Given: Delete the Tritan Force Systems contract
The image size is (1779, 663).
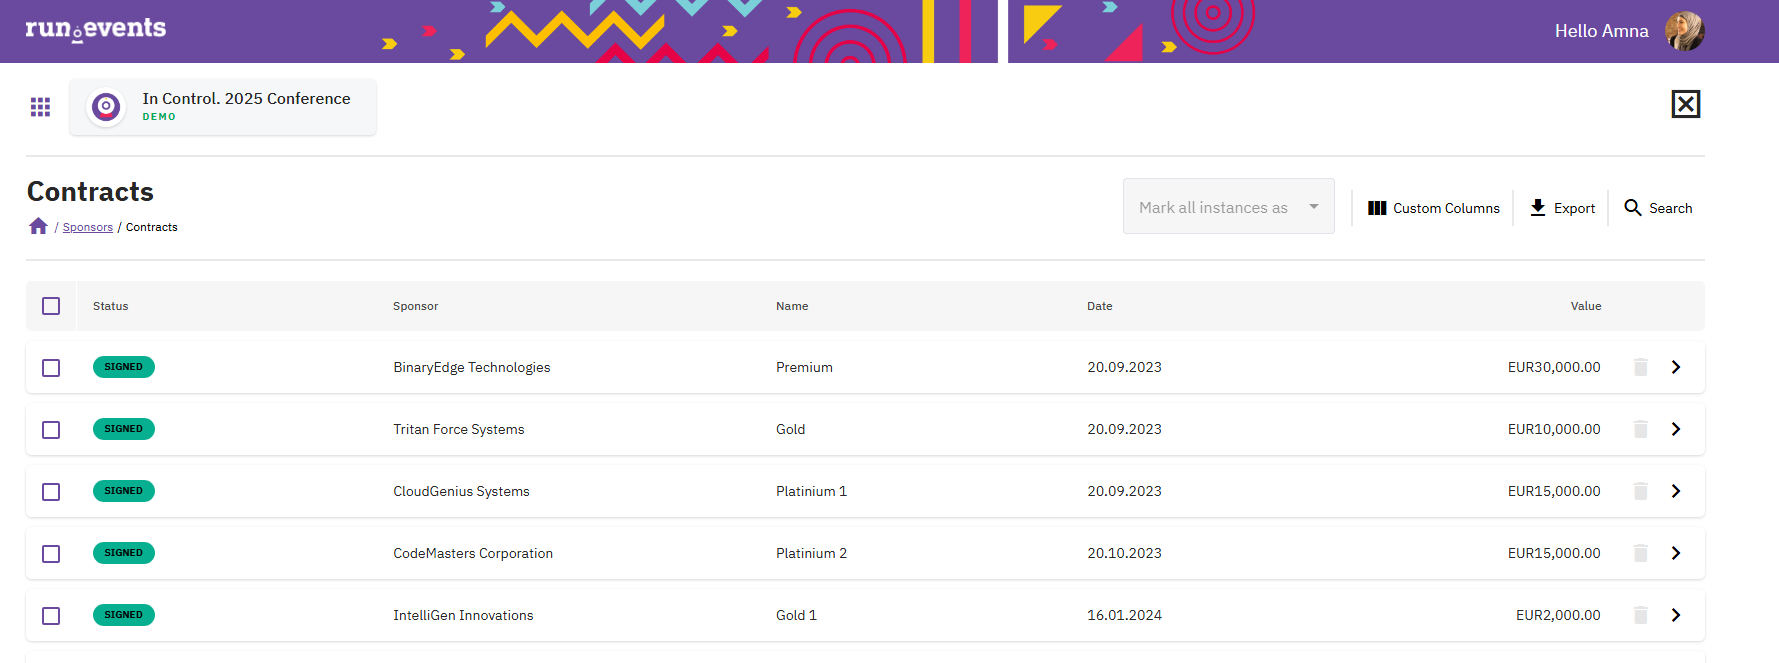Looking at the screenshot, I should (x=1641, y=429).
